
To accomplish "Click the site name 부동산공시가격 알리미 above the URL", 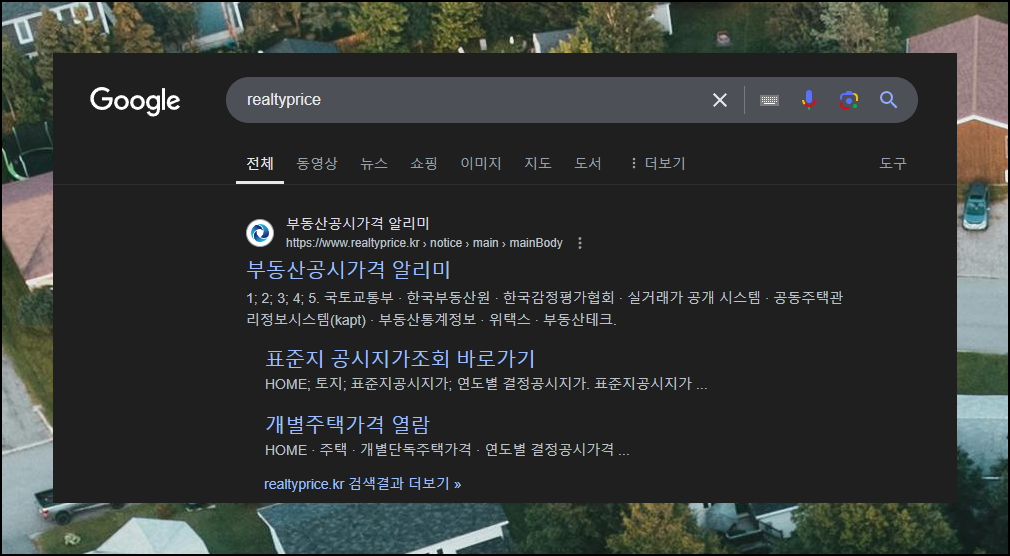I will click(357, 224).
